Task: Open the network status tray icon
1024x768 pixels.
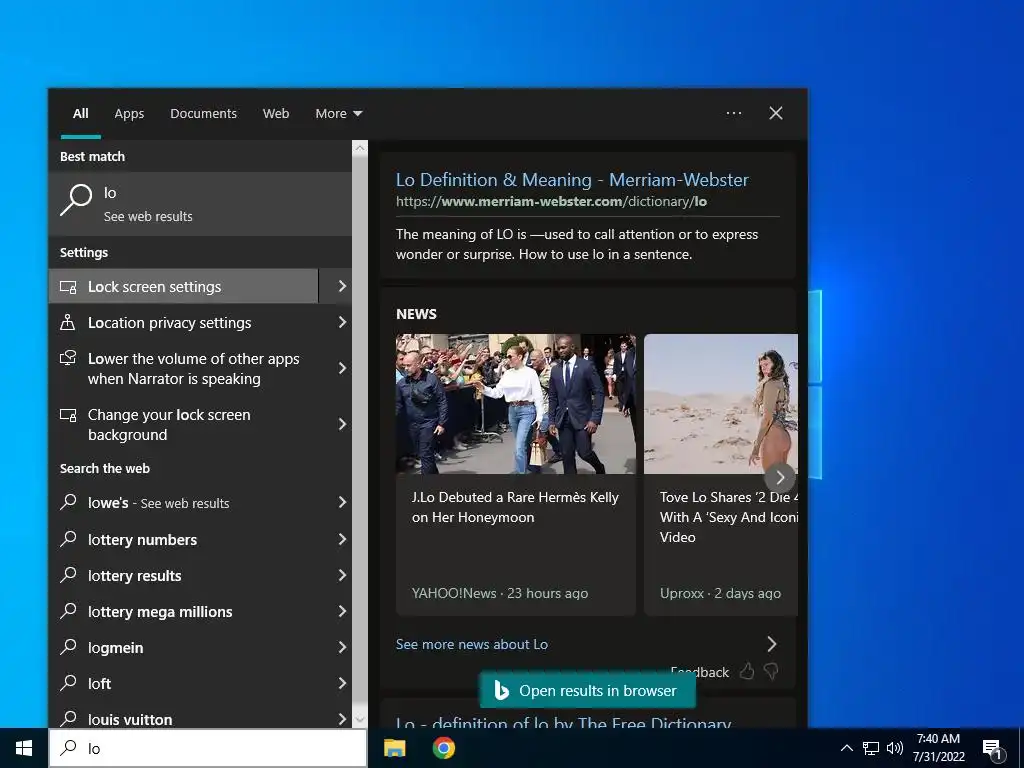Action: pyautogui.click(x=870, y=748)
